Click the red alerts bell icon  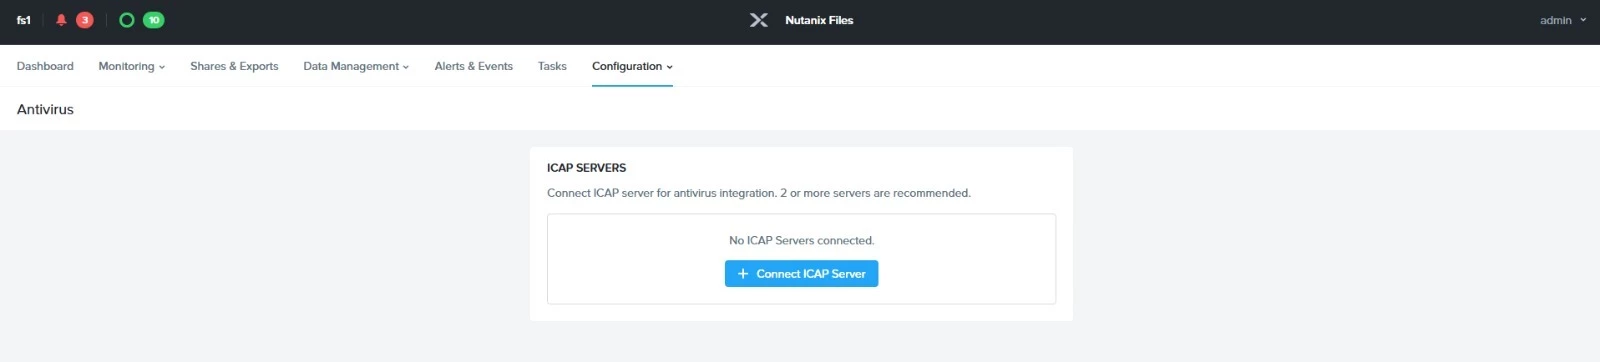61,20
